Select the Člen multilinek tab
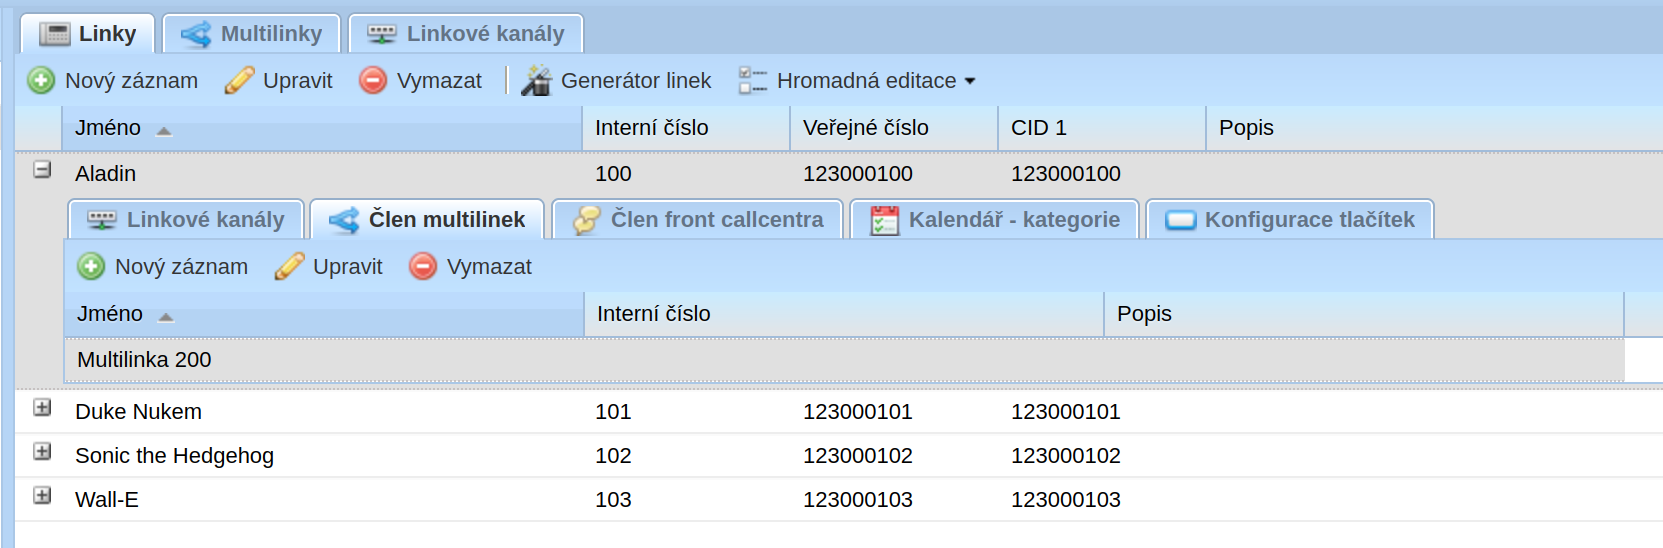Image resolution: width=1663 pixels, height=548 pixels. point(427,220)
